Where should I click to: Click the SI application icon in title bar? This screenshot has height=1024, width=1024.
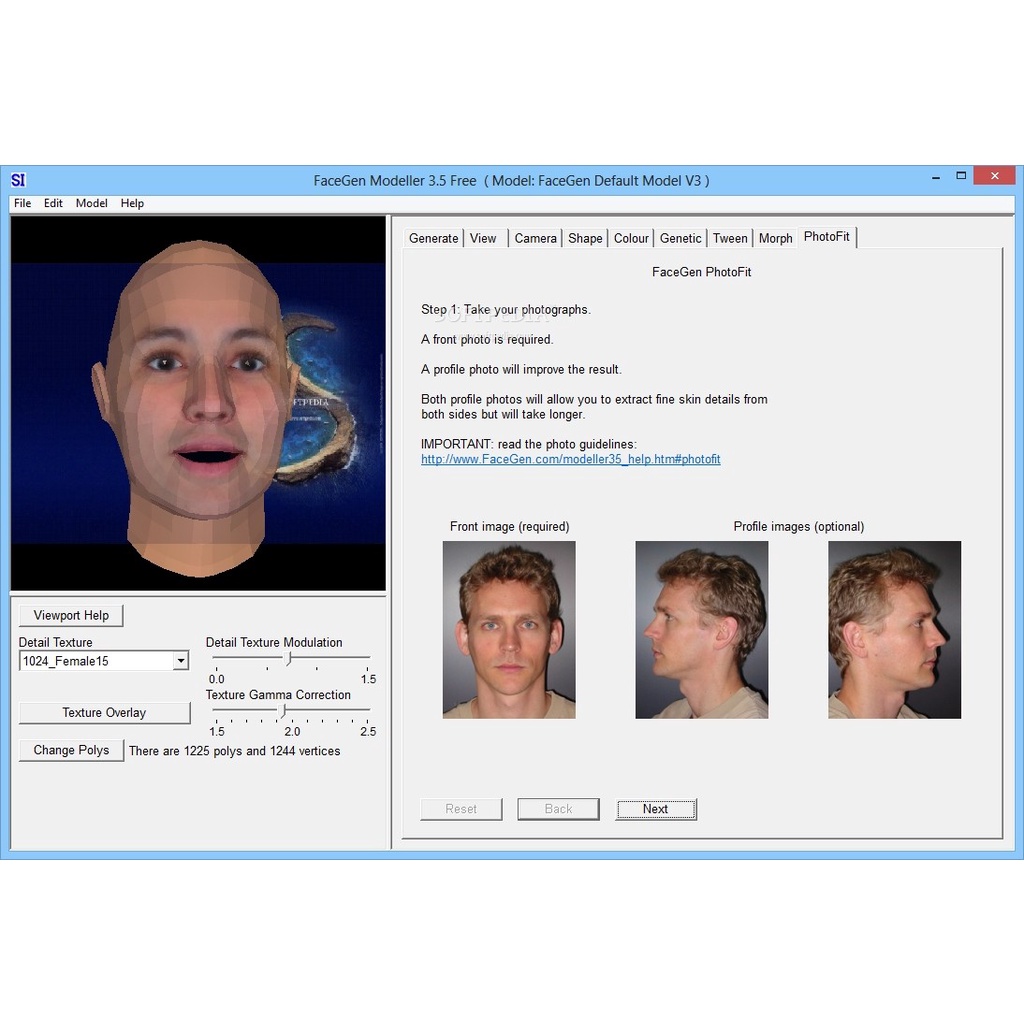tap(18, 180)
